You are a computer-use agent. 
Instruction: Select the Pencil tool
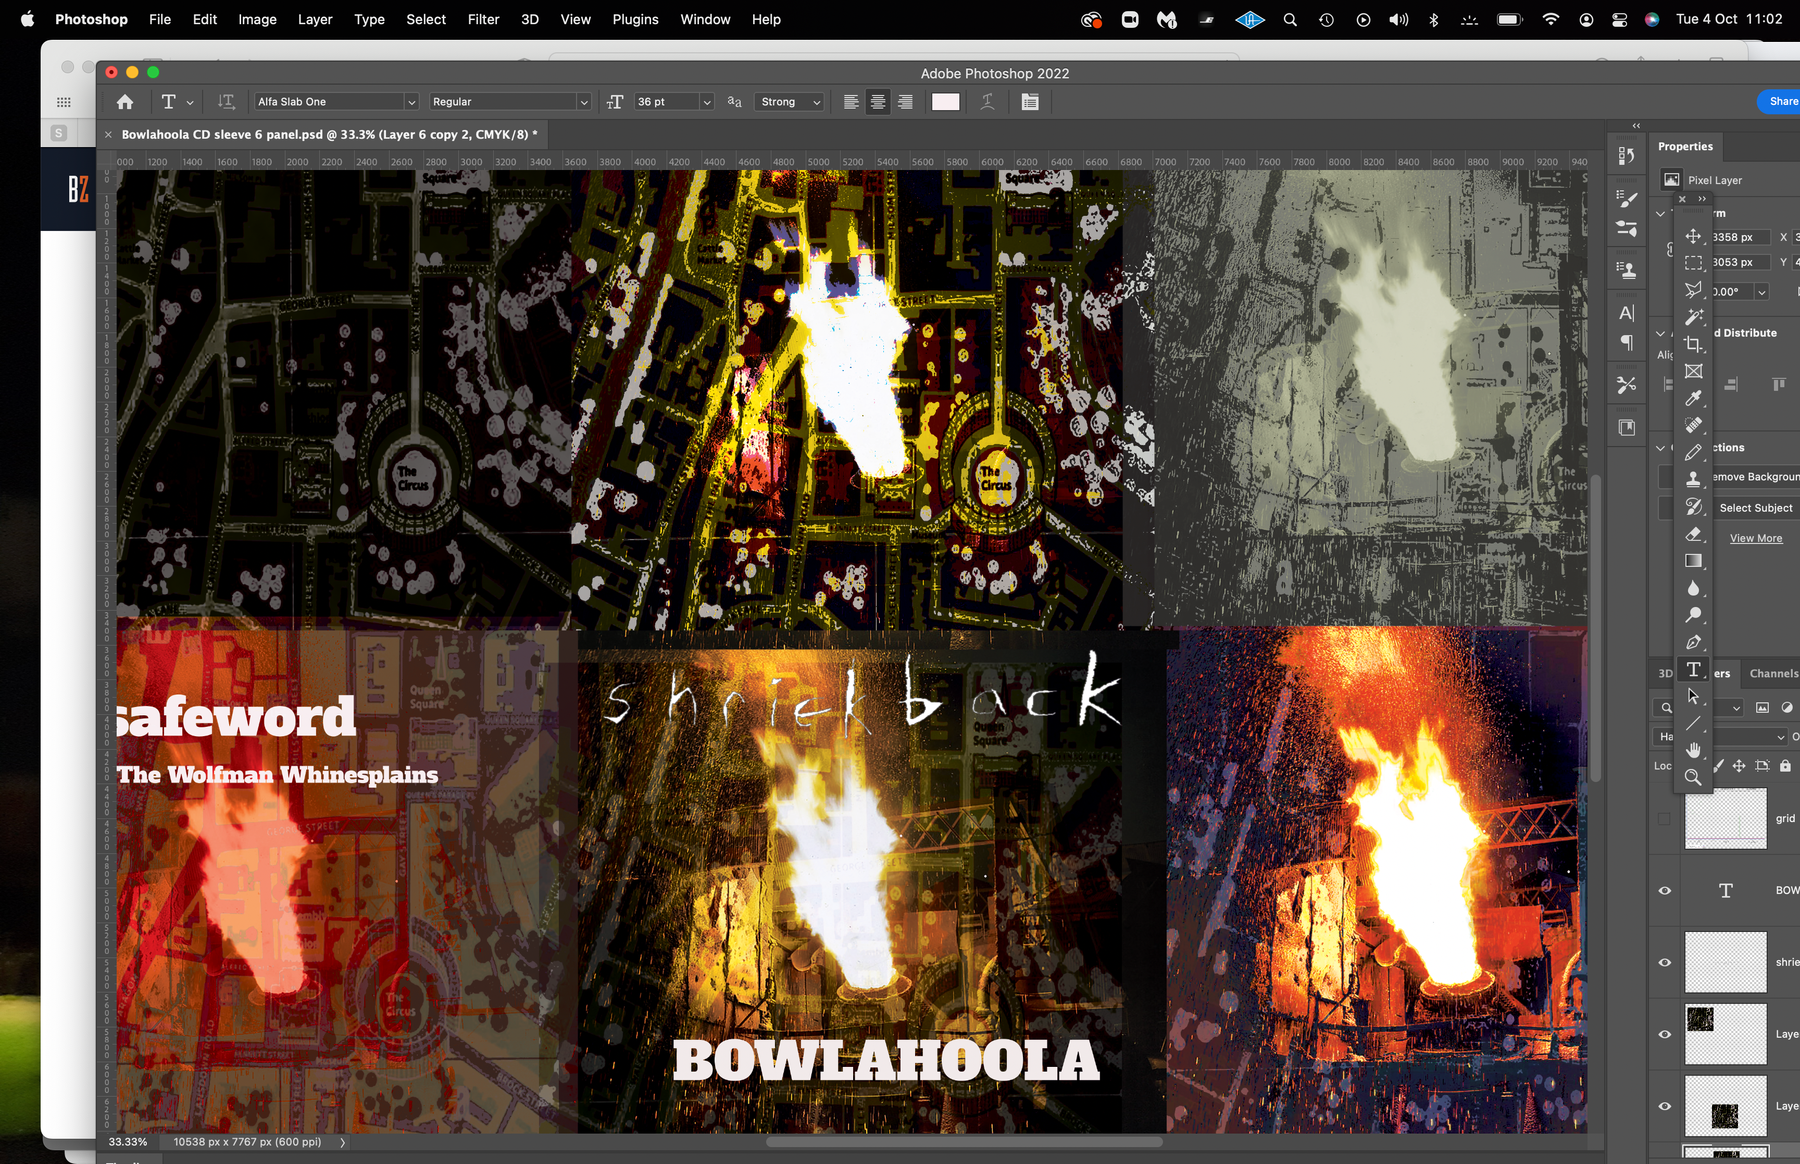pos(1693,453)
